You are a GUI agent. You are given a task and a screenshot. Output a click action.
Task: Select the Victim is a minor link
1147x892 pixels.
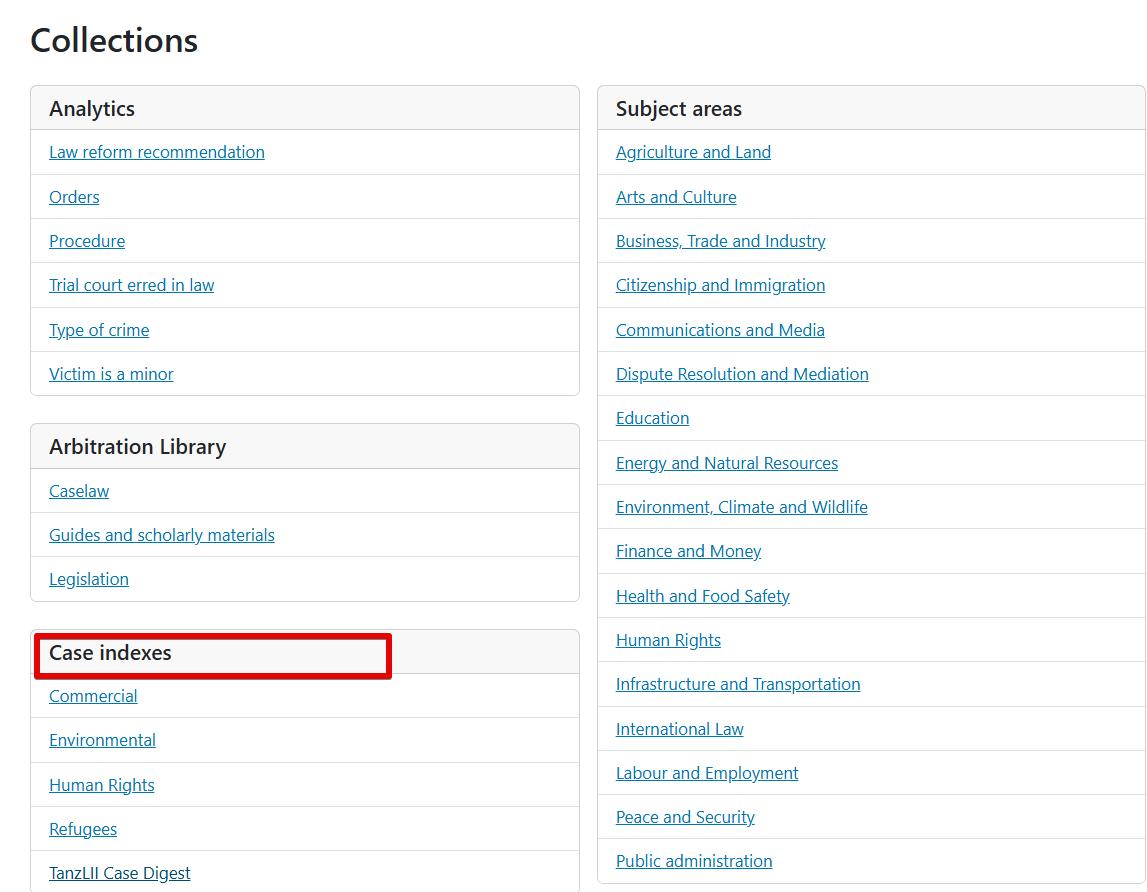(111, 374)
